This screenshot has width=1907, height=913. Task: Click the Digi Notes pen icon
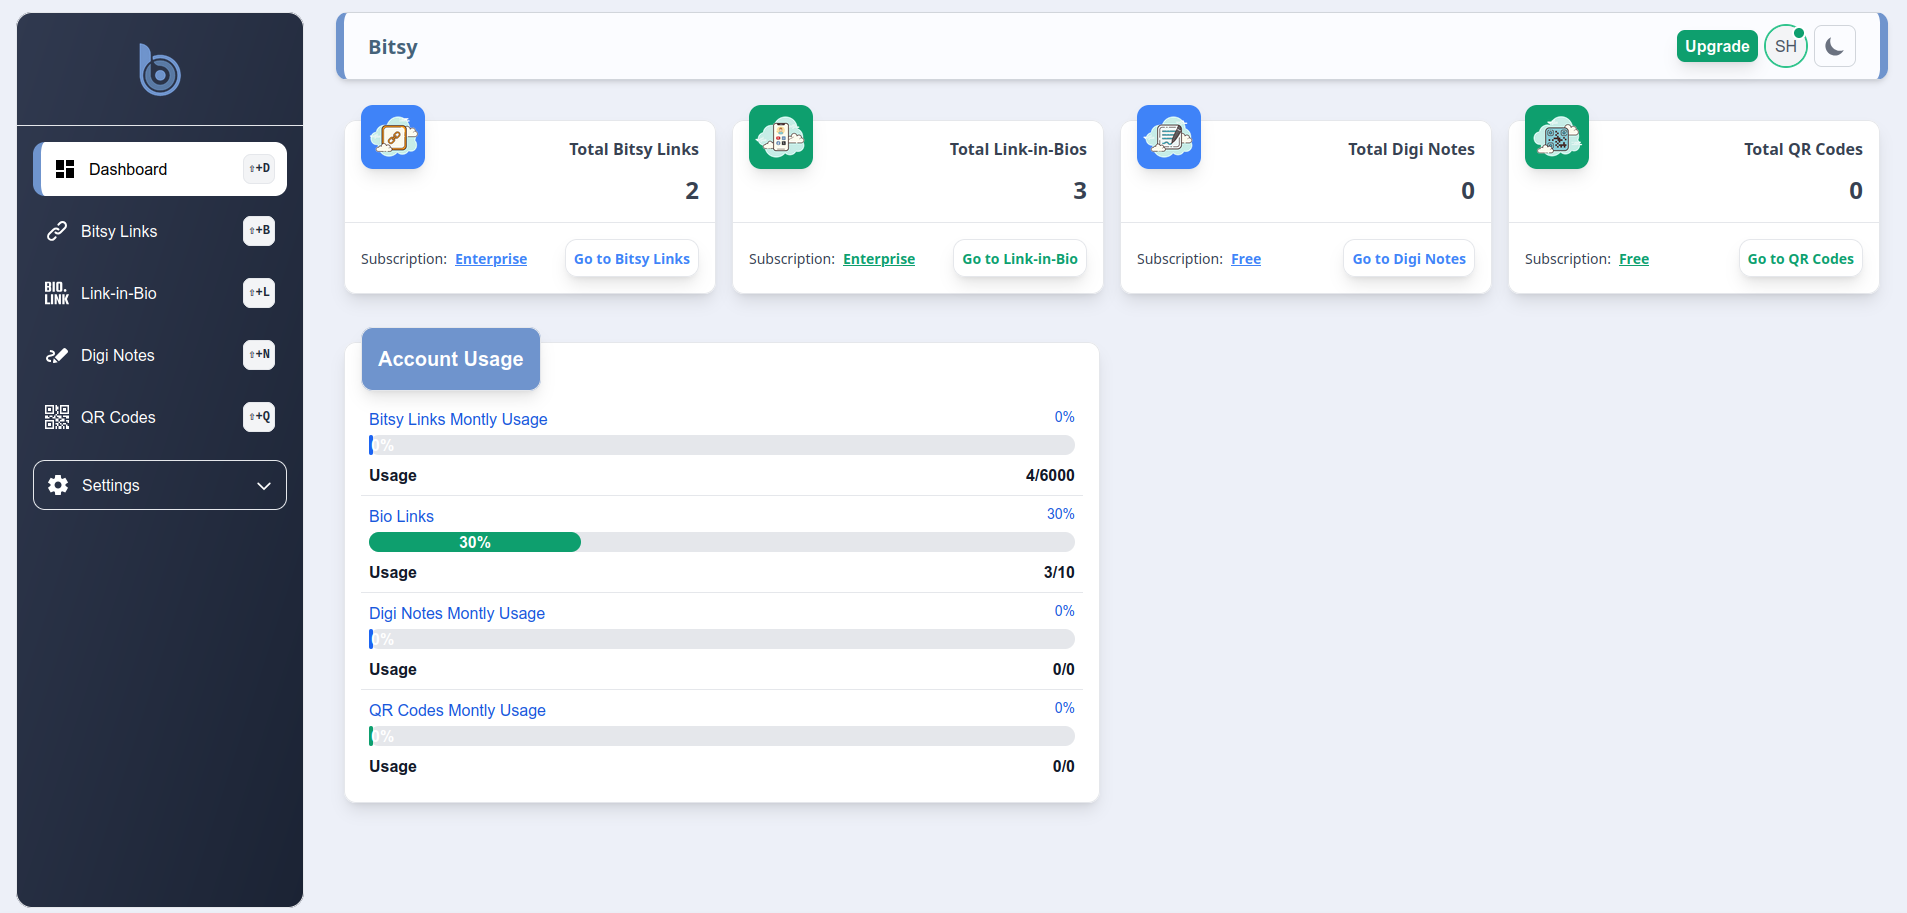[57, 355]
